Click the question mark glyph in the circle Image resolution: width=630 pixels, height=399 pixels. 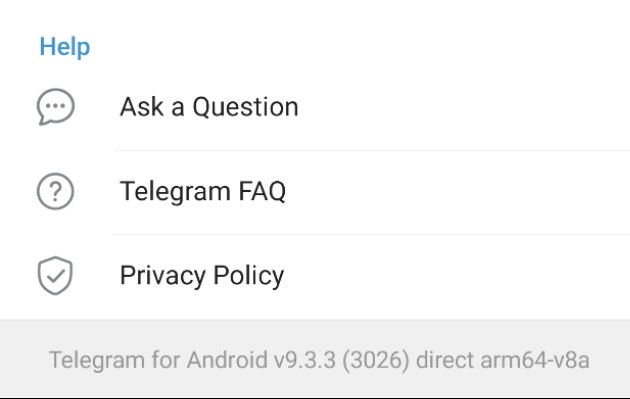click(x=56, y=191)
